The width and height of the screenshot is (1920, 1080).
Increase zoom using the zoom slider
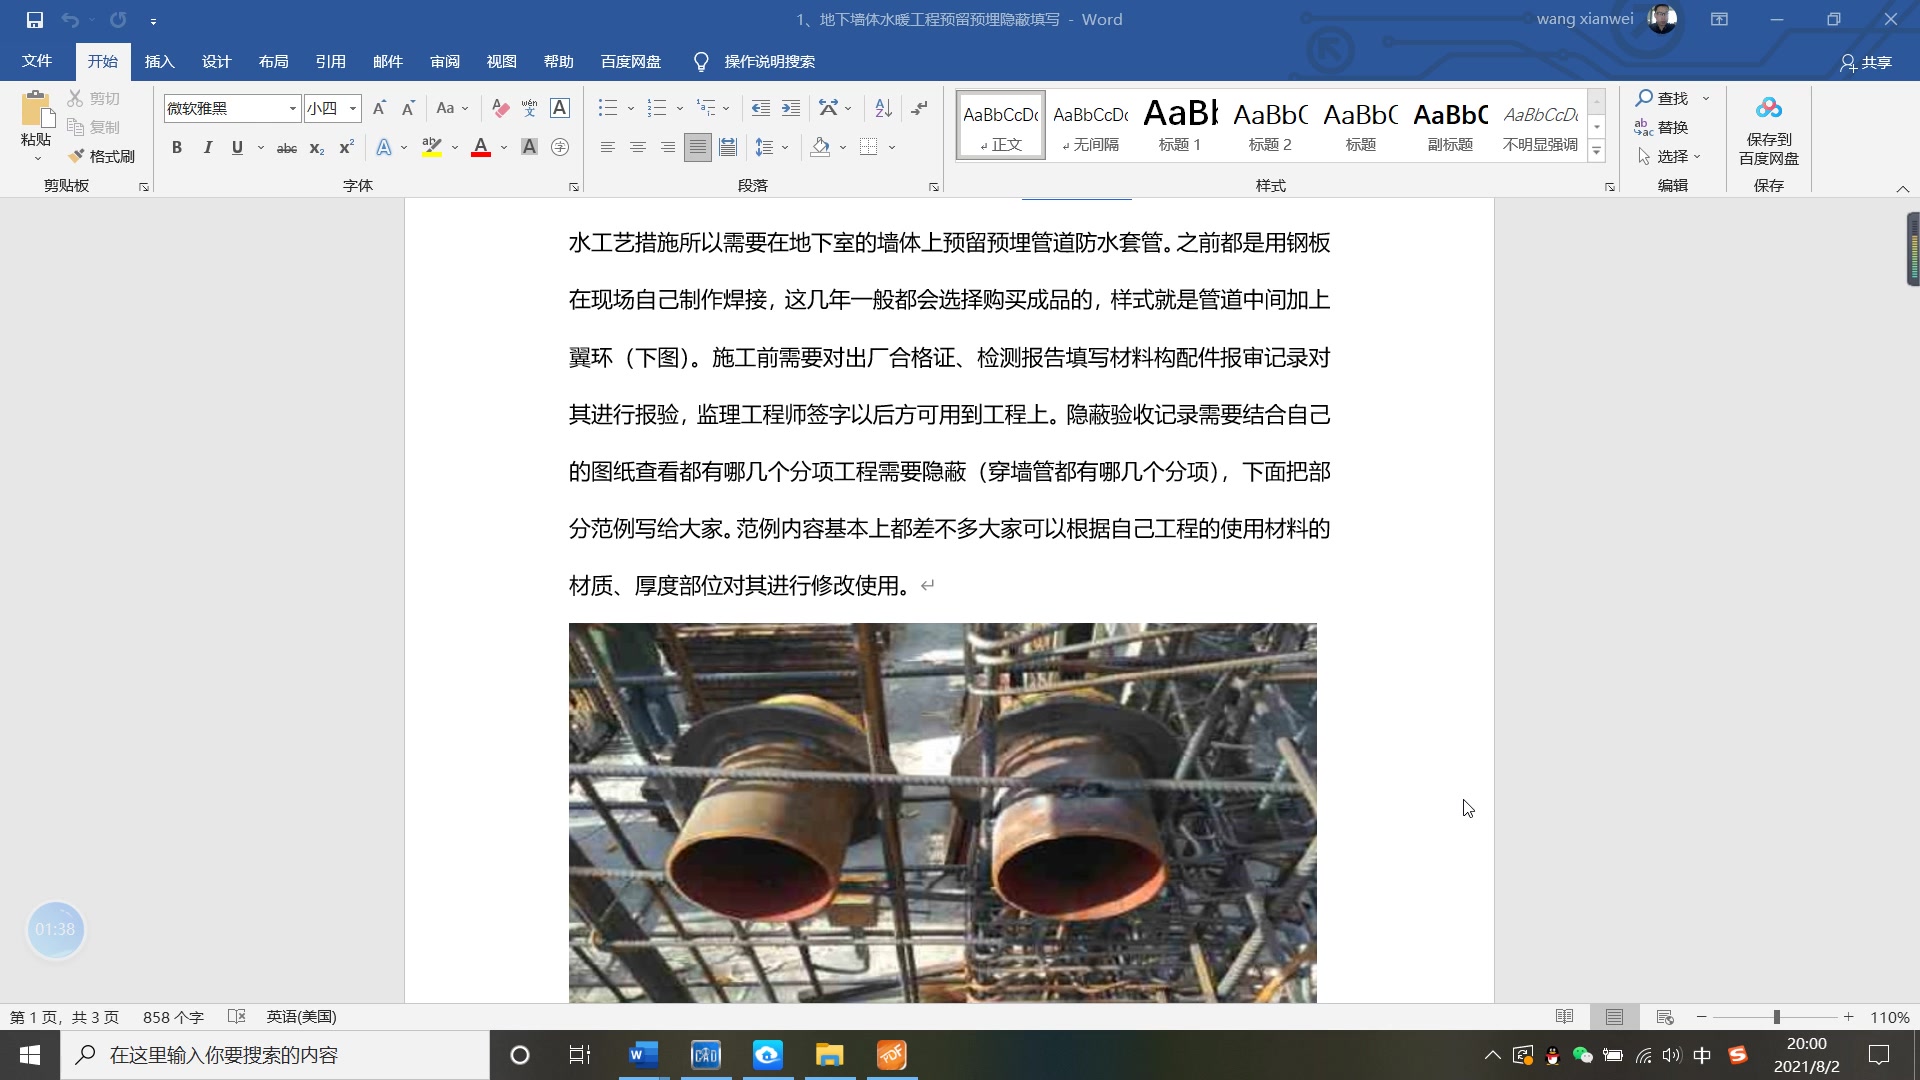click(1848, 1017)
